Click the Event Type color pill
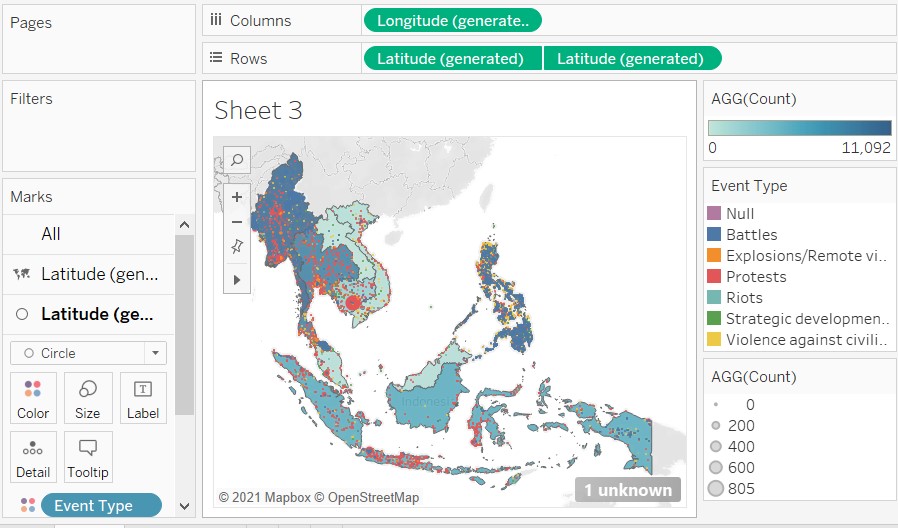Viewport: 898px width, 528px height. point(101,506)
